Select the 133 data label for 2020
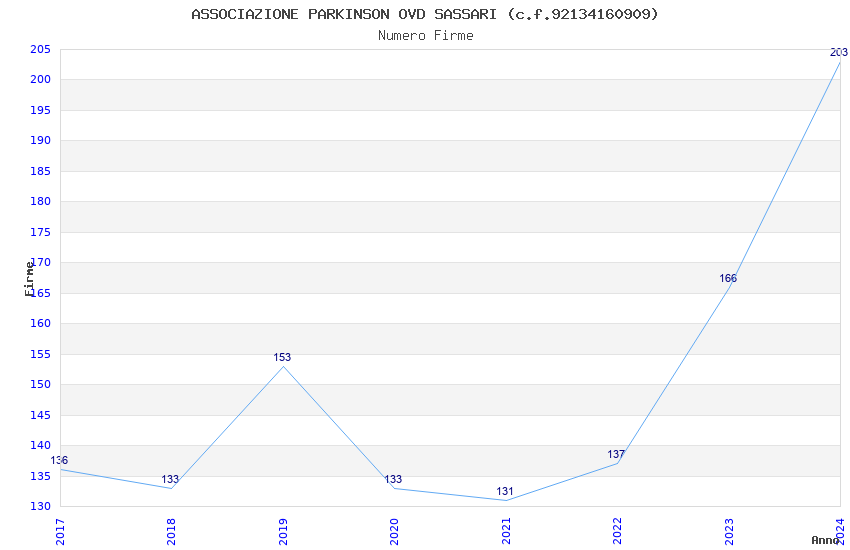The height and width of the screenshot is (550, 850). (393, 480)
